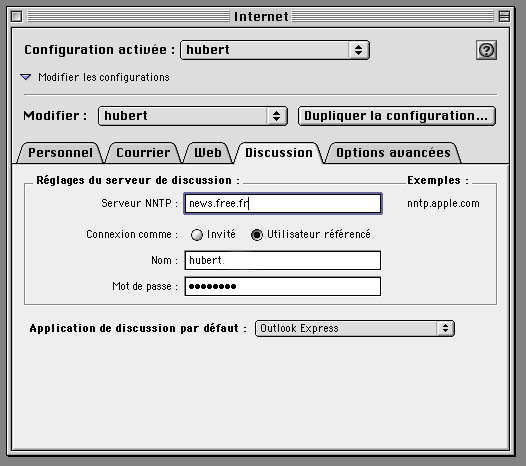Switch to the Web tab
The width and height of the screenshot is (526, 466).
pyautogui.click(x=208, y=153)
